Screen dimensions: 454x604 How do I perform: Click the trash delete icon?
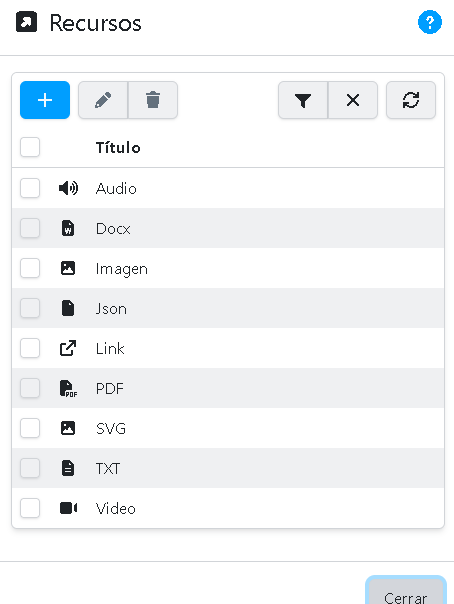tap(153, 100)
